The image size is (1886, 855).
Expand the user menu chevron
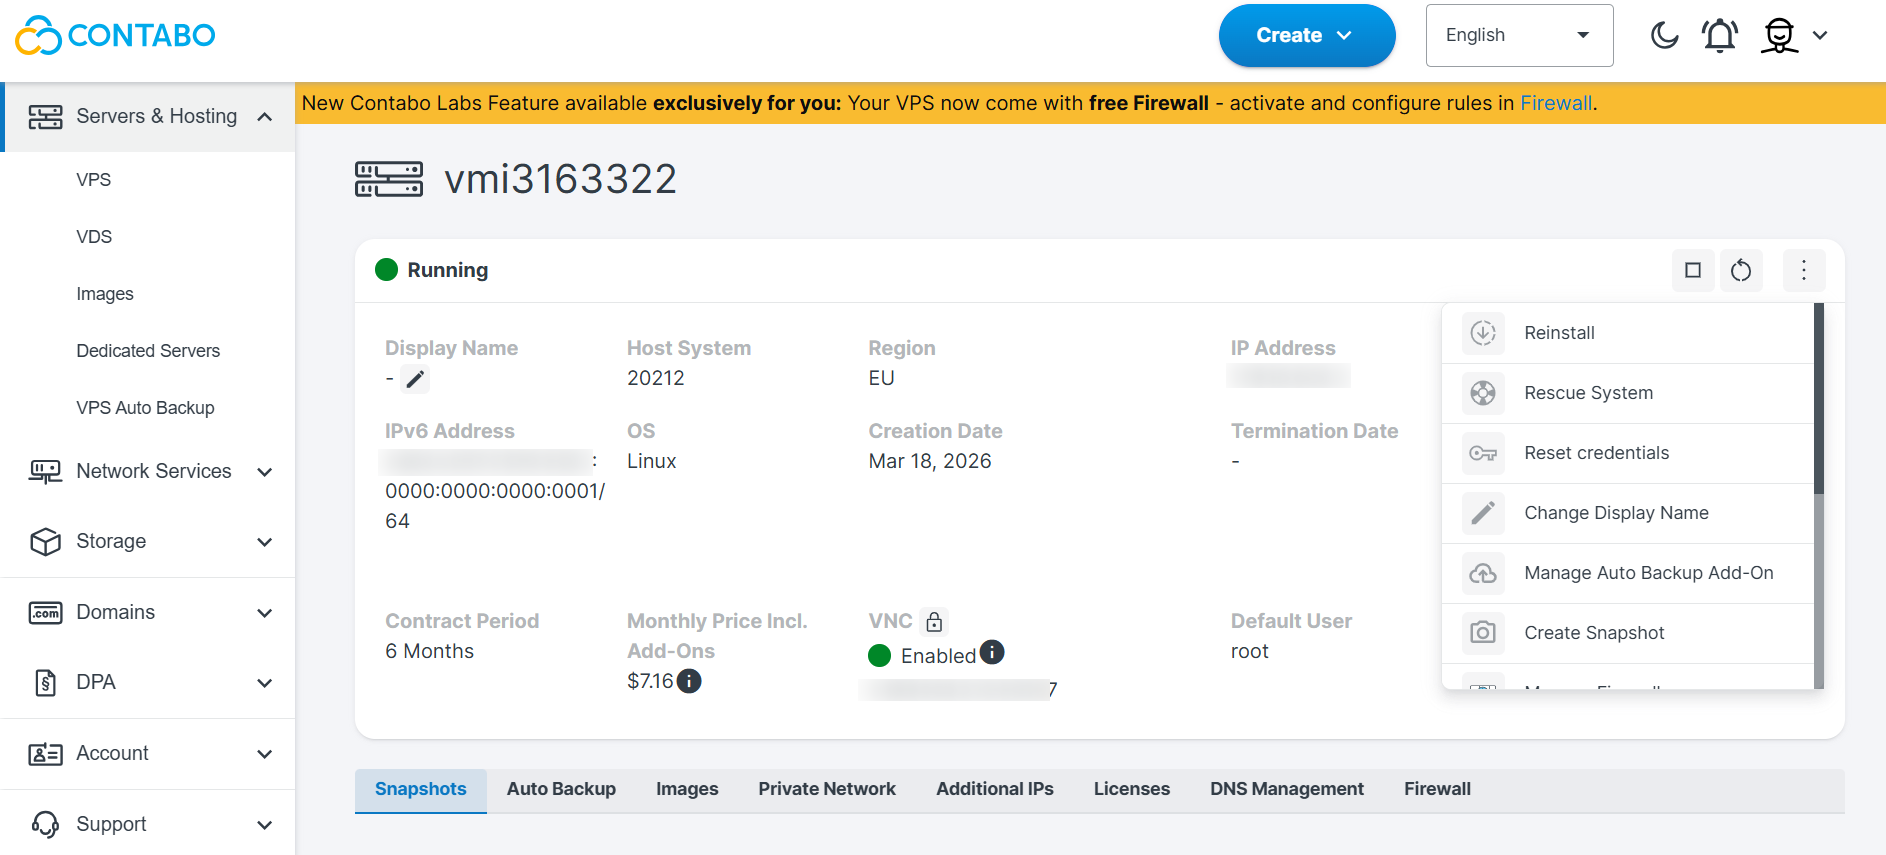(1820, 35)
